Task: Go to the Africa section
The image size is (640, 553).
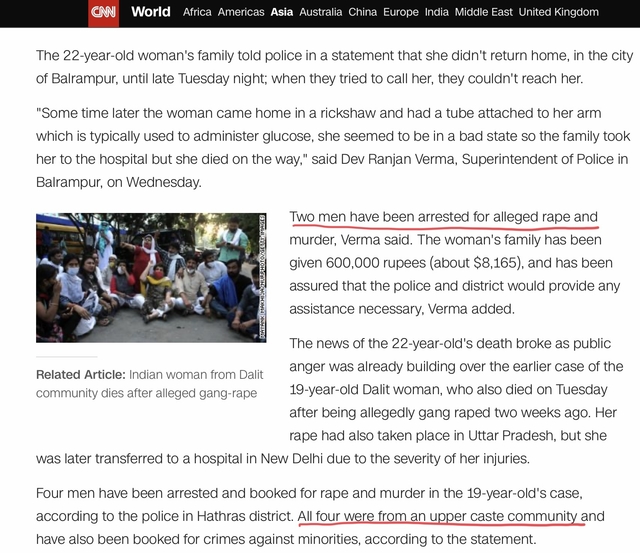Action: coord(197,12)
